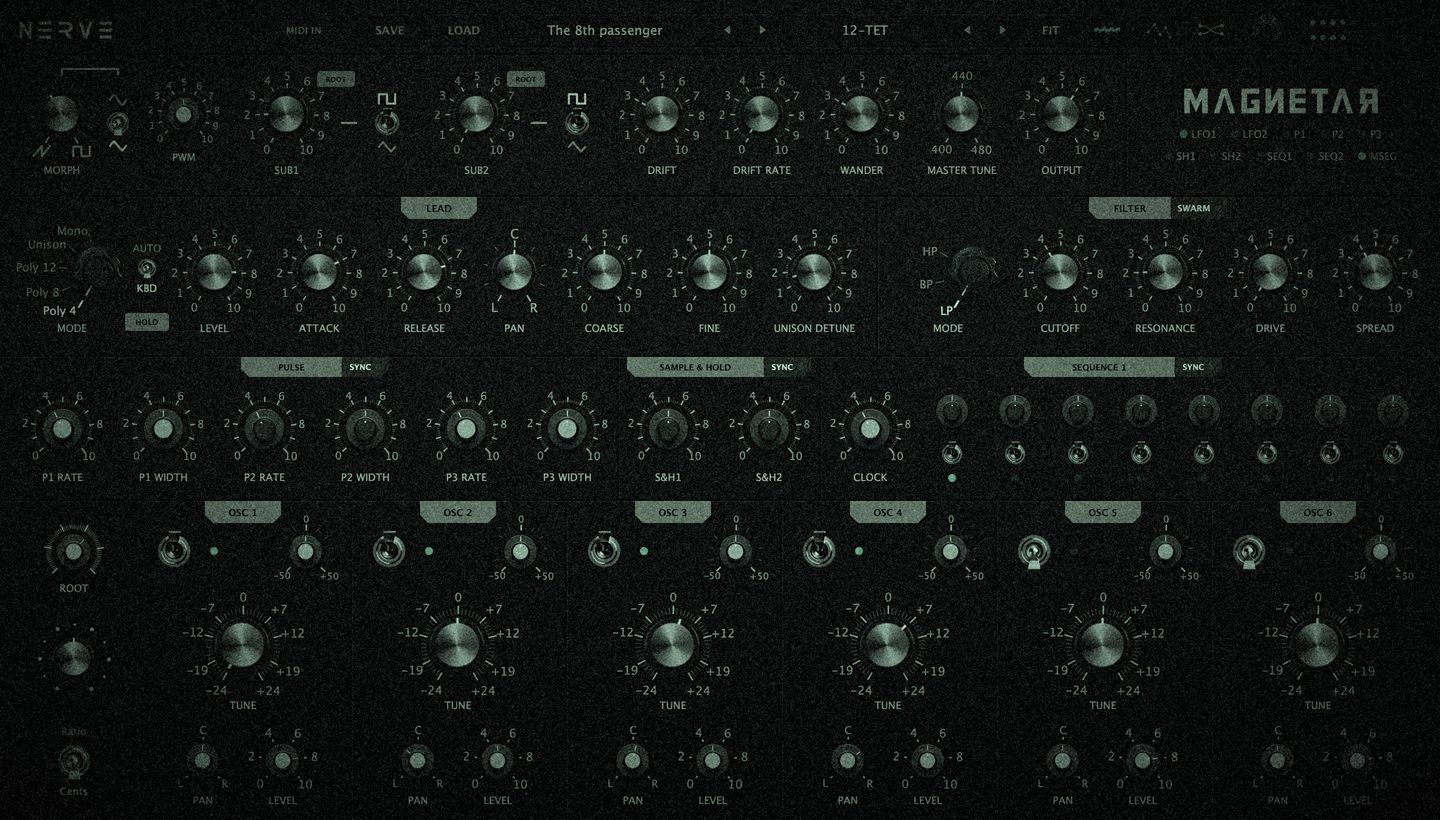The width and height of the screenshot is (1440, 820).
Task: Click the RESONANCE knob
Action: tap(1165, 270)
